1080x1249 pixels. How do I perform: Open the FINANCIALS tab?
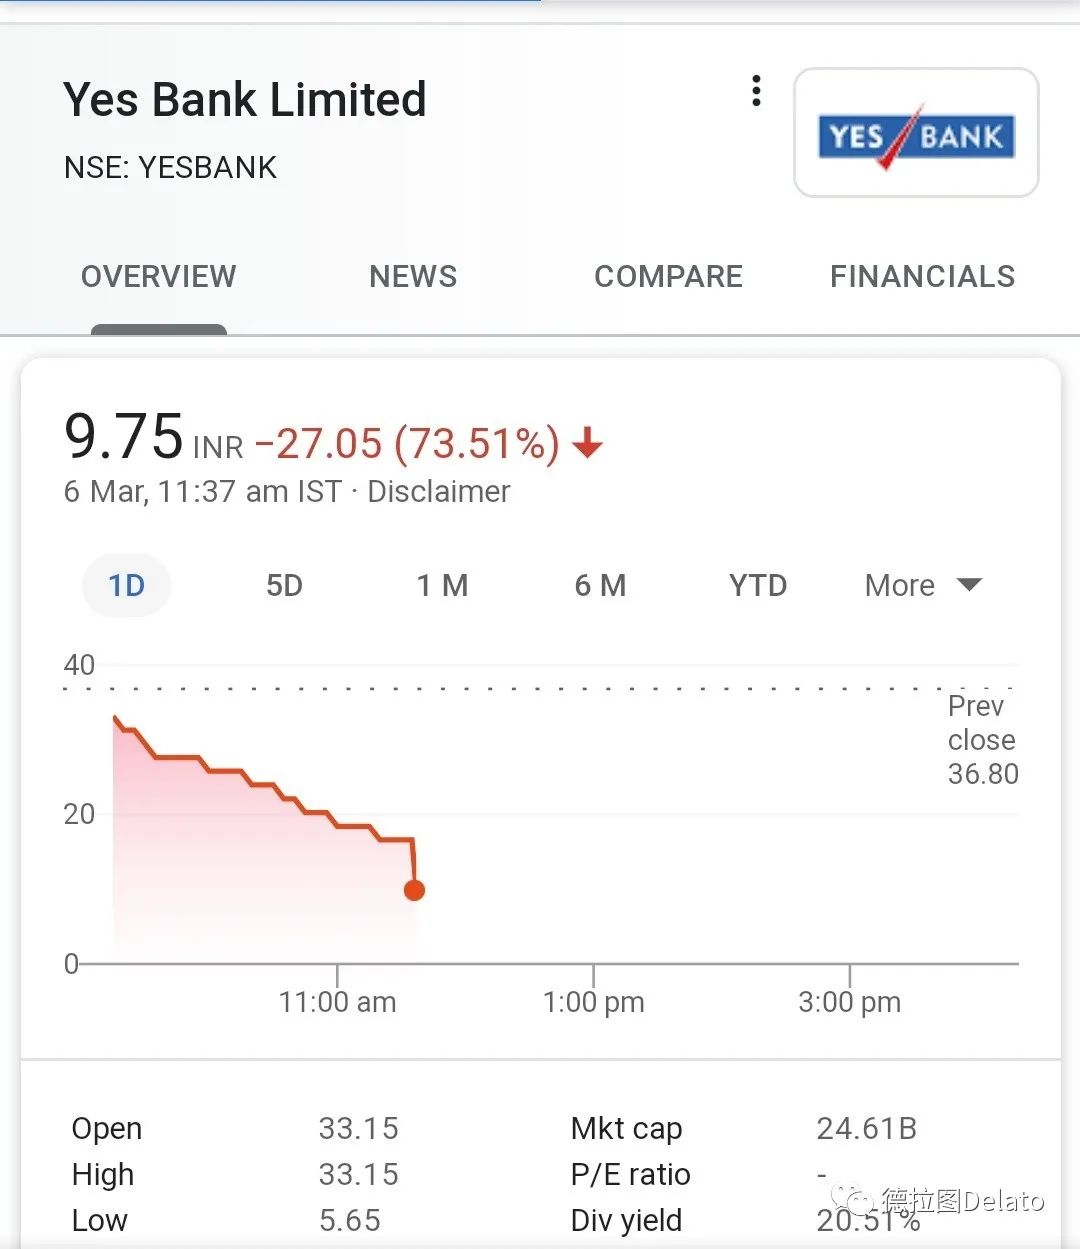point(922,276)
